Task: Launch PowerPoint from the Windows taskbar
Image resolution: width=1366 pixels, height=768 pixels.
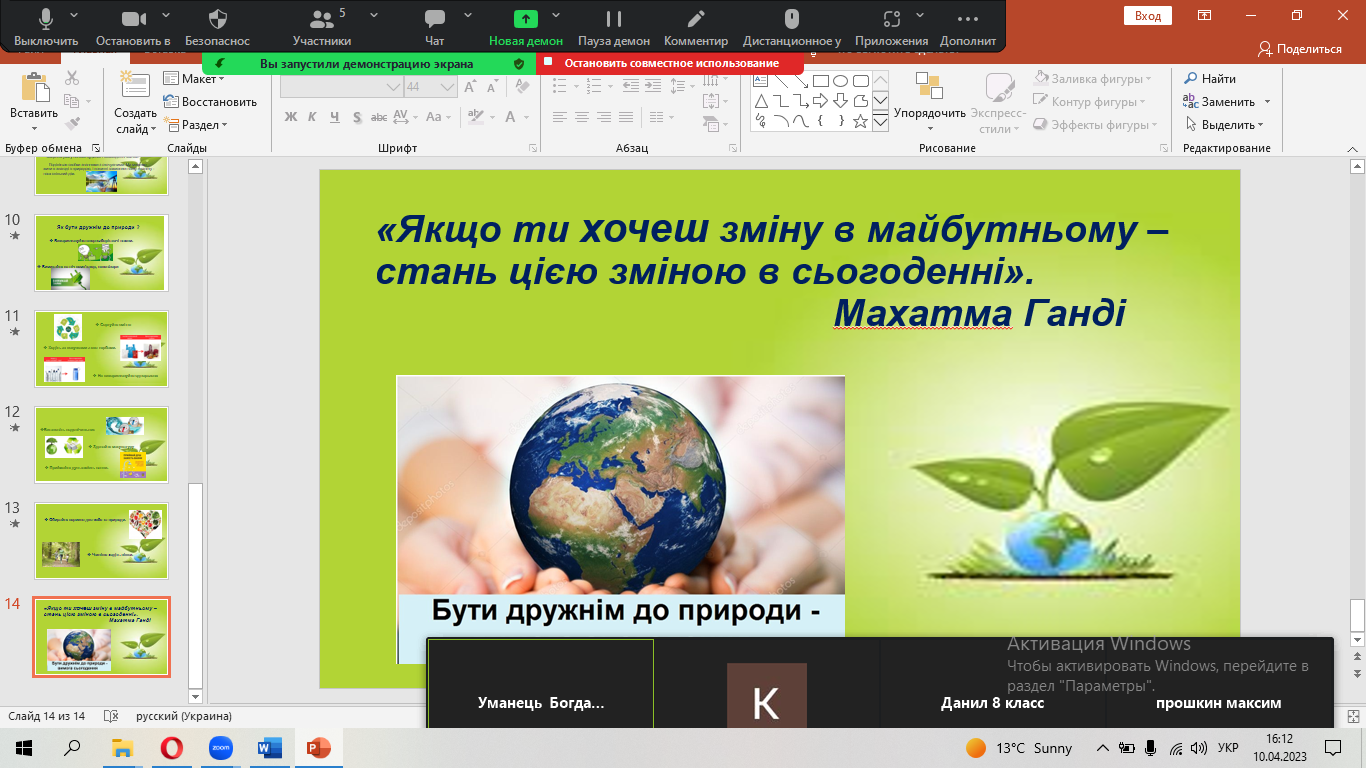Action: (318, 748)
